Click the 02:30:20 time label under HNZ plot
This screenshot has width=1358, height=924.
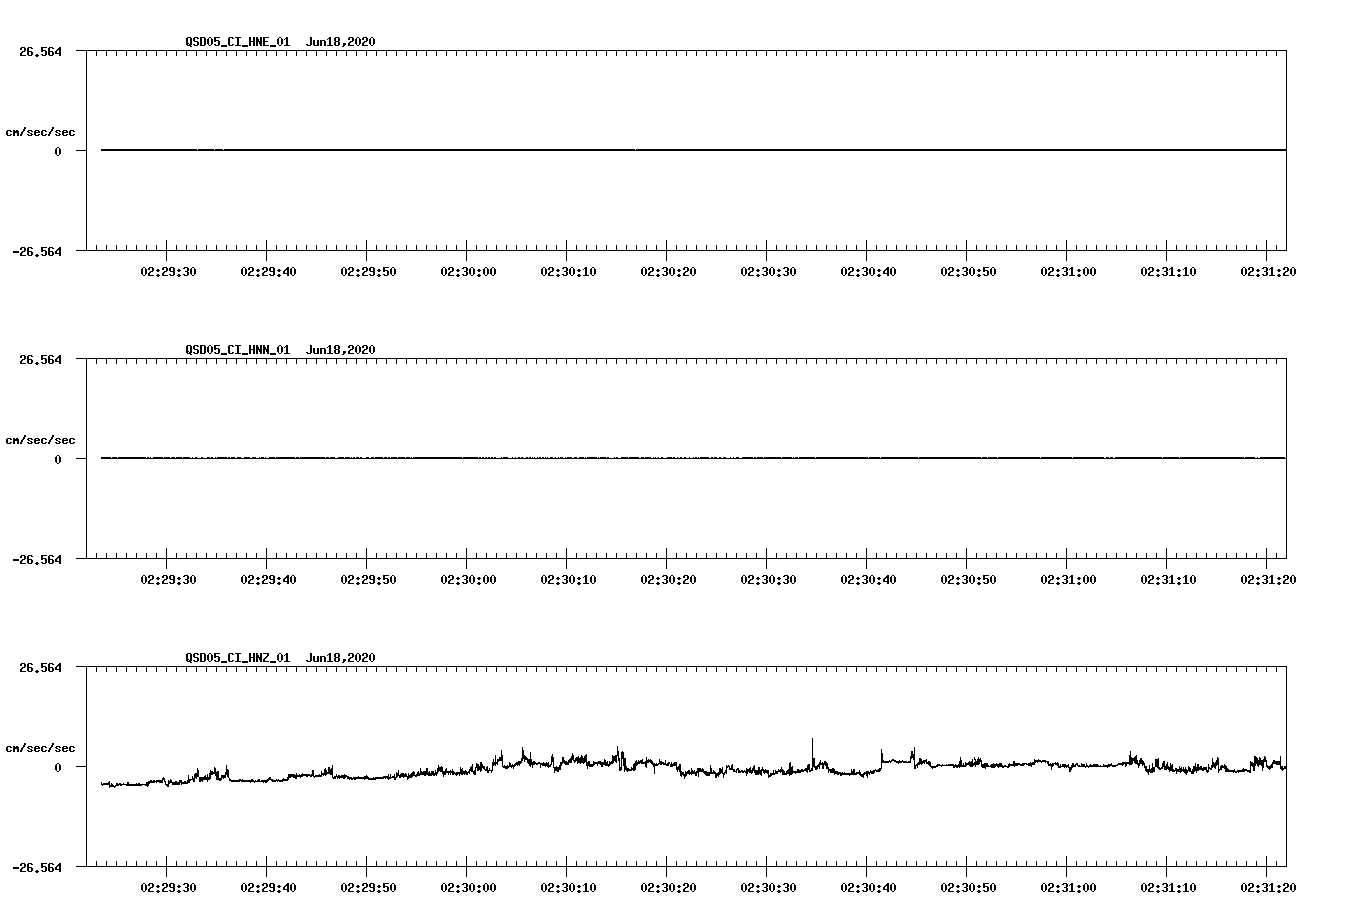point(668,888)
